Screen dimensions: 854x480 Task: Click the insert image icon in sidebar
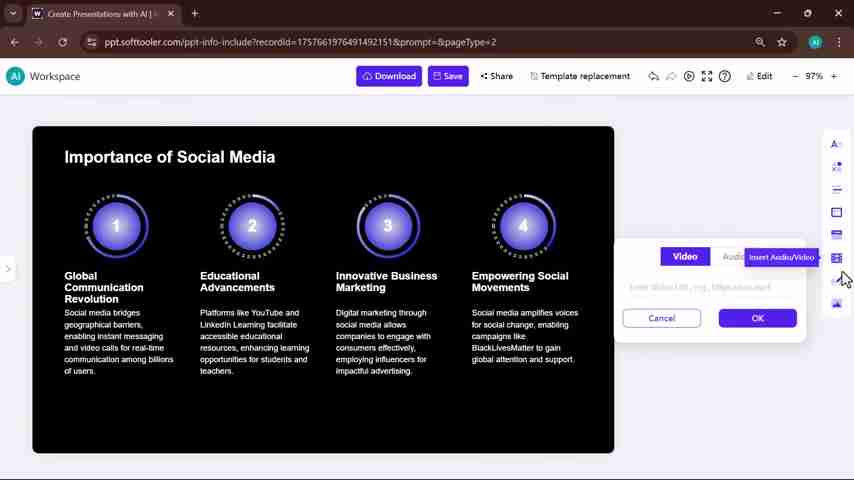(x=836, y=304)
